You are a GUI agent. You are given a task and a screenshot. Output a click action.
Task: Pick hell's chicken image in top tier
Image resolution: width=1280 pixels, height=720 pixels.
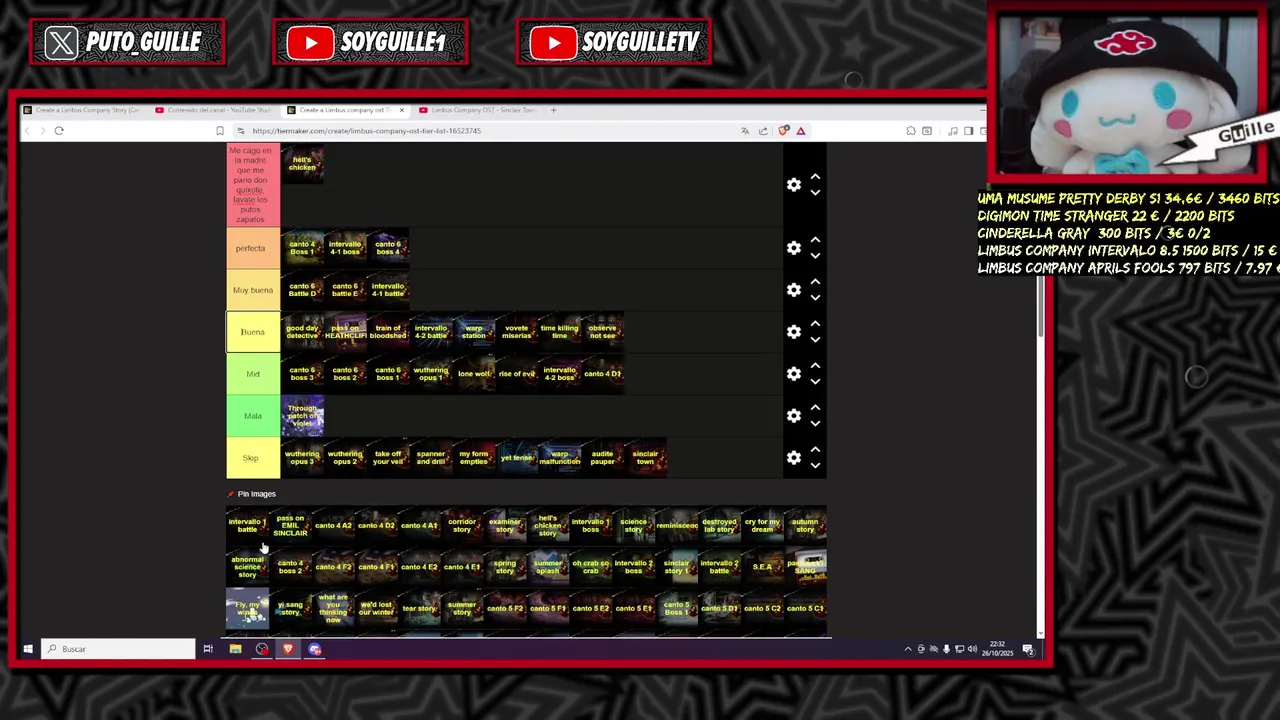pos(302,163)
